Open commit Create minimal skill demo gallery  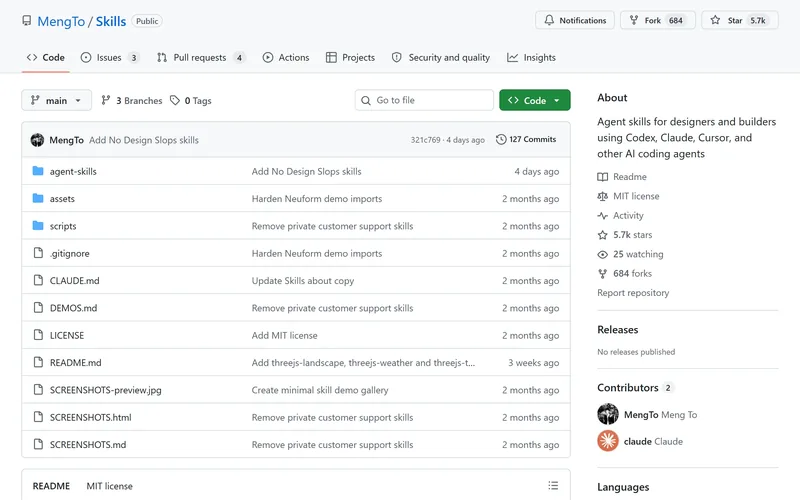[320, 390]
